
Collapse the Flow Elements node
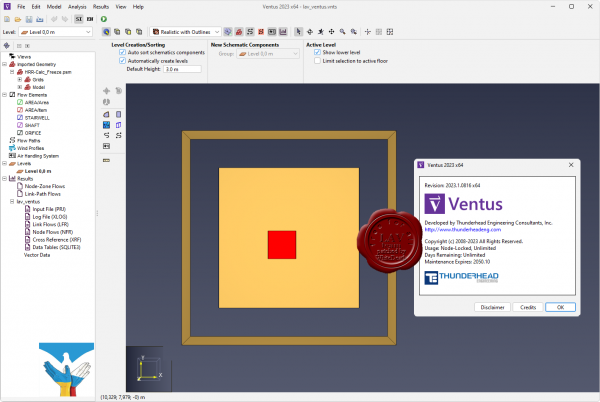pos(5,95)
